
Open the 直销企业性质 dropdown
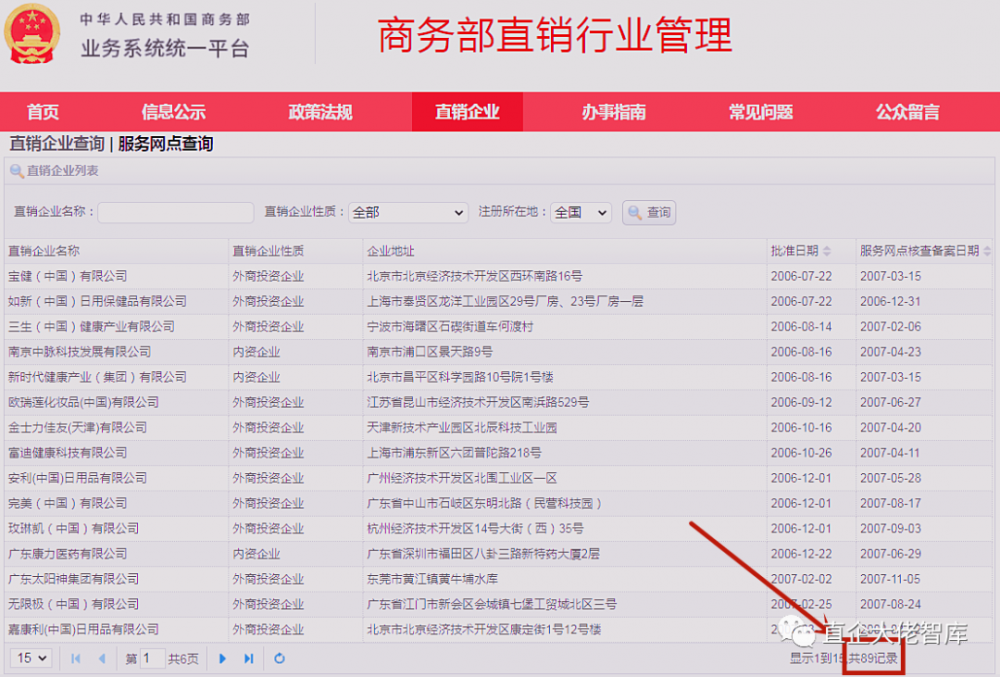[408, 212]
